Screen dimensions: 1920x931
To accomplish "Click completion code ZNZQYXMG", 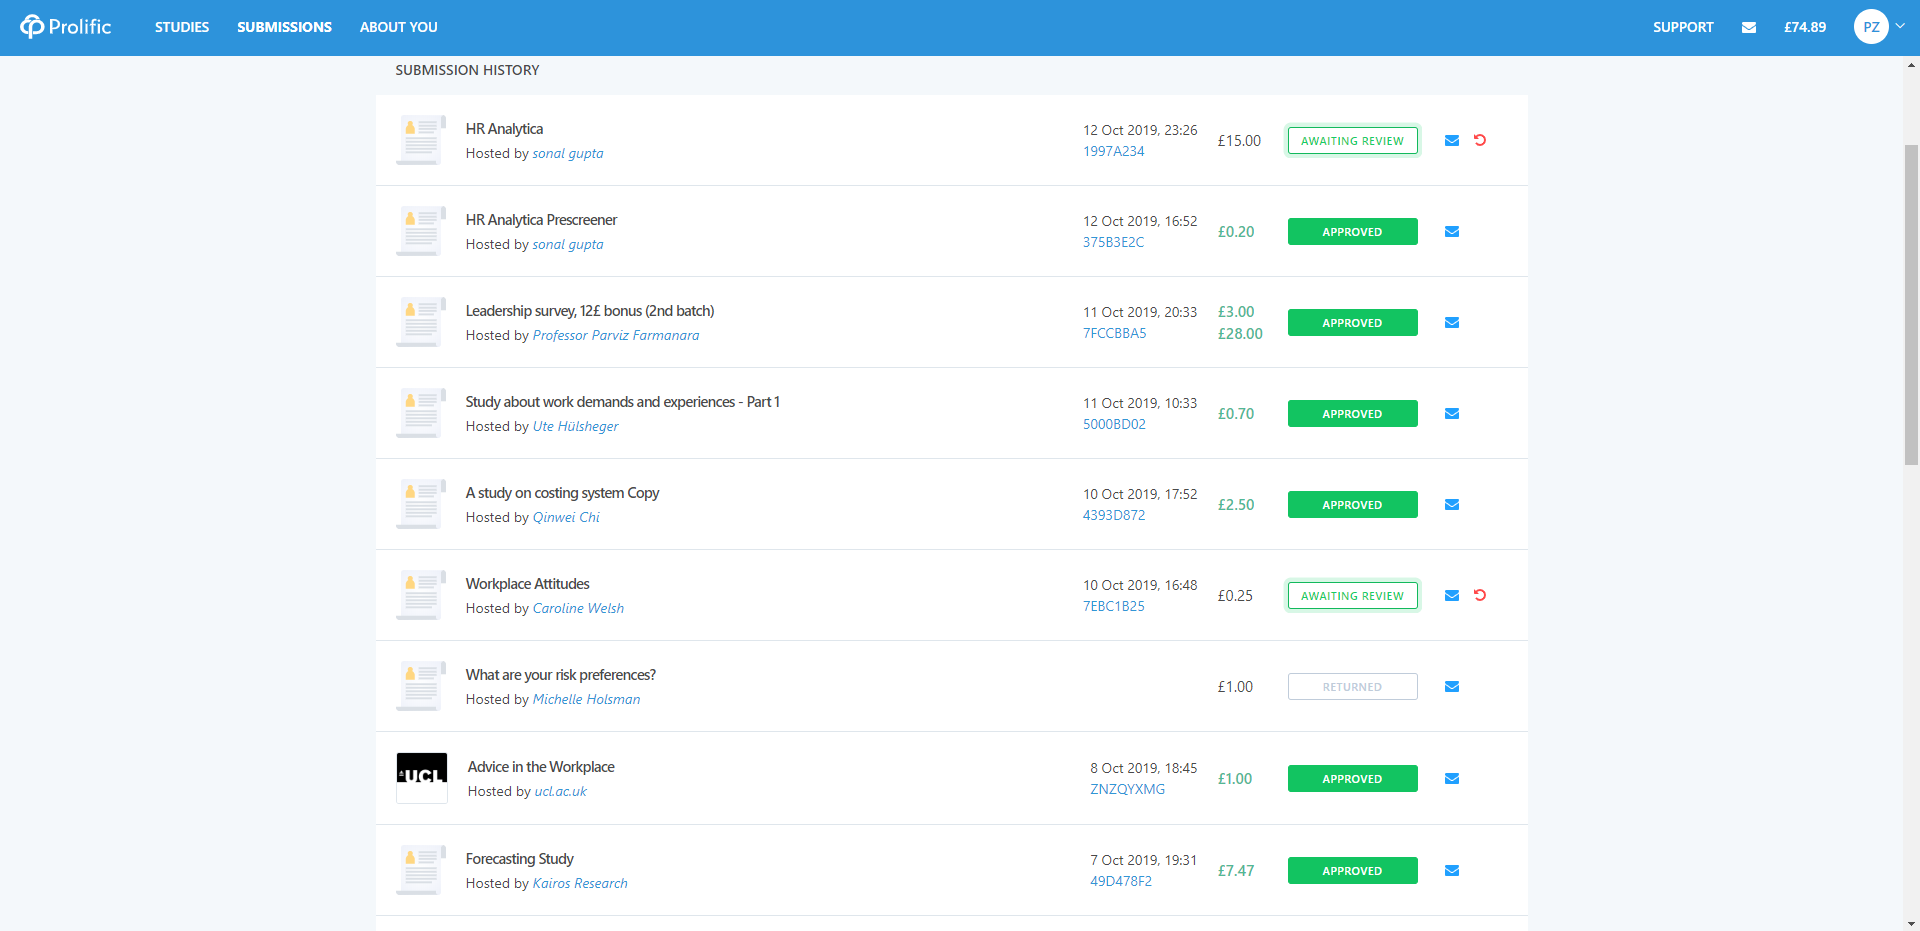I will tap(1128, 790).
